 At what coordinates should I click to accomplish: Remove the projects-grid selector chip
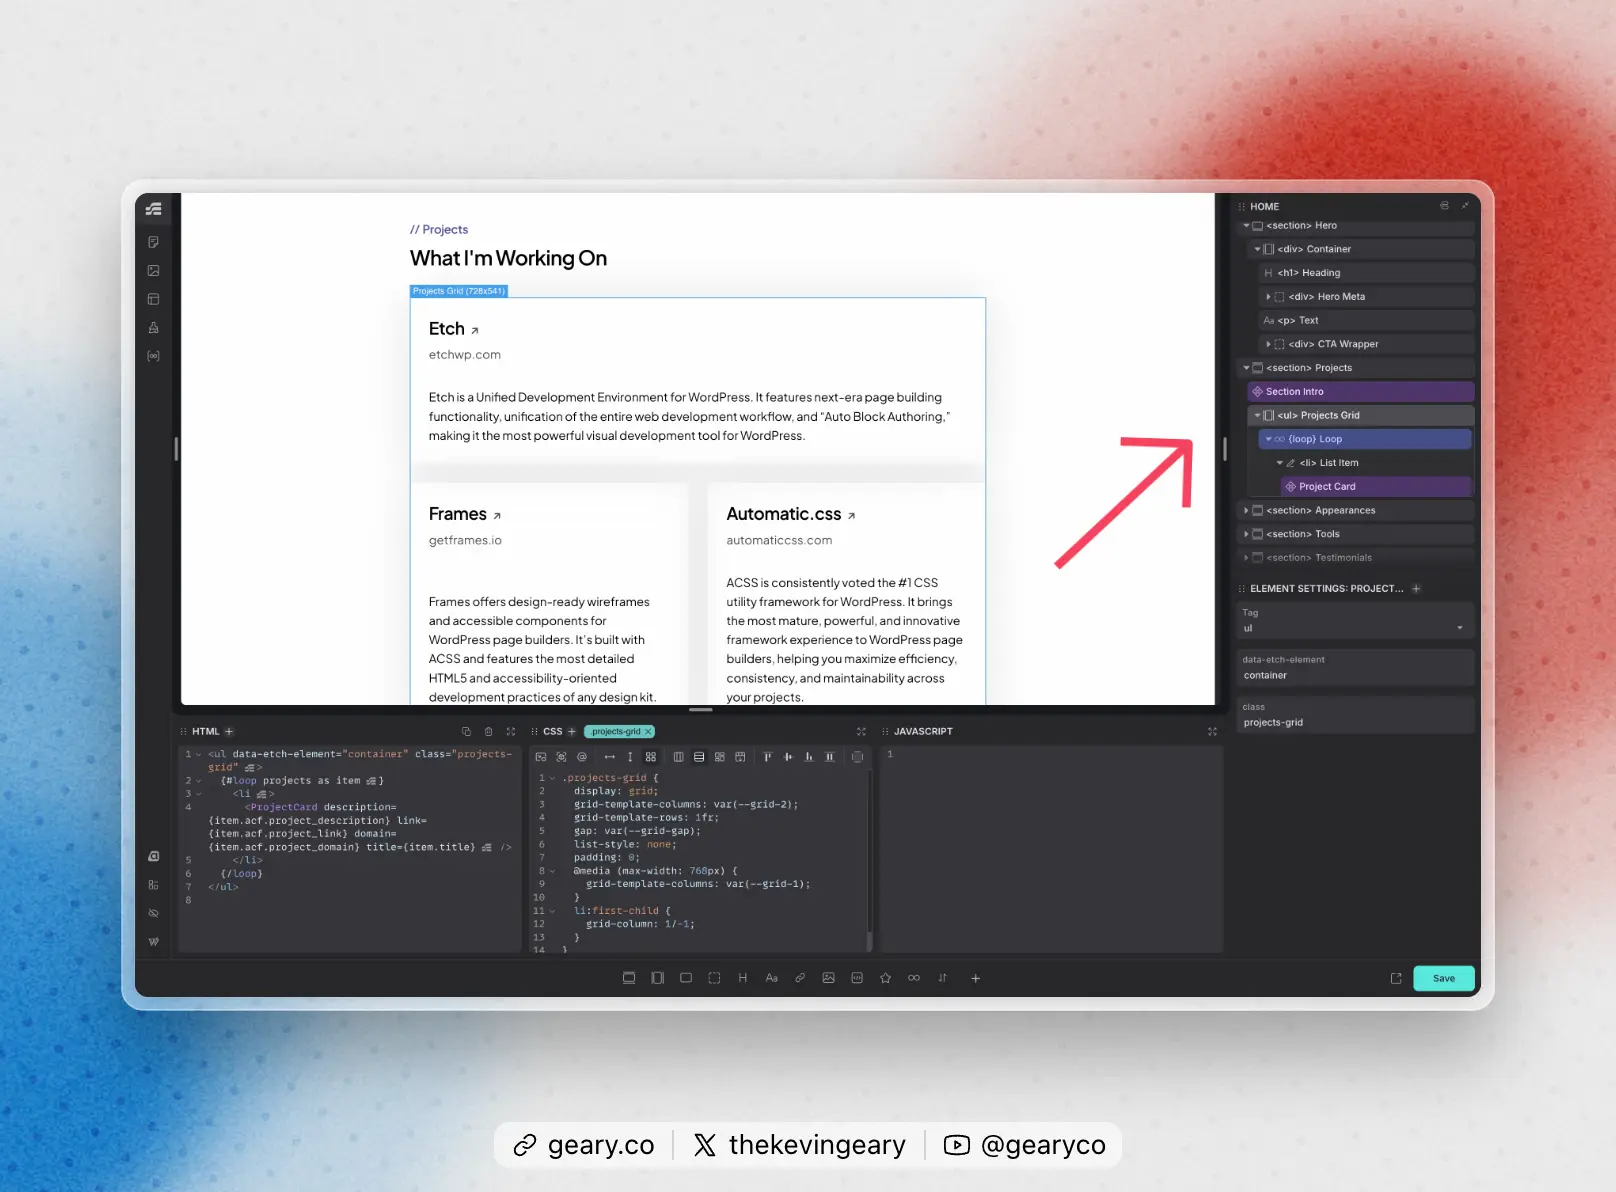pos(648,732)
